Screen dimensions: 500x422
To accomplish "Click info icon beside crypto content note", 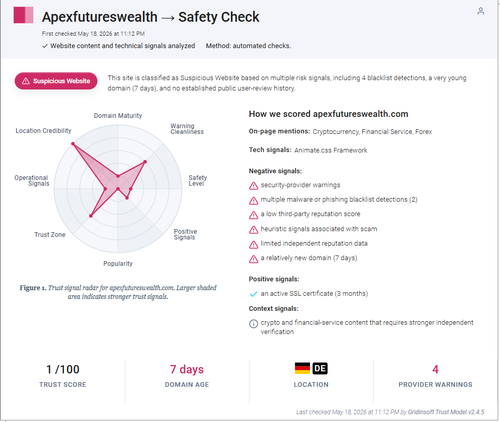I will [x=253, y=324].
